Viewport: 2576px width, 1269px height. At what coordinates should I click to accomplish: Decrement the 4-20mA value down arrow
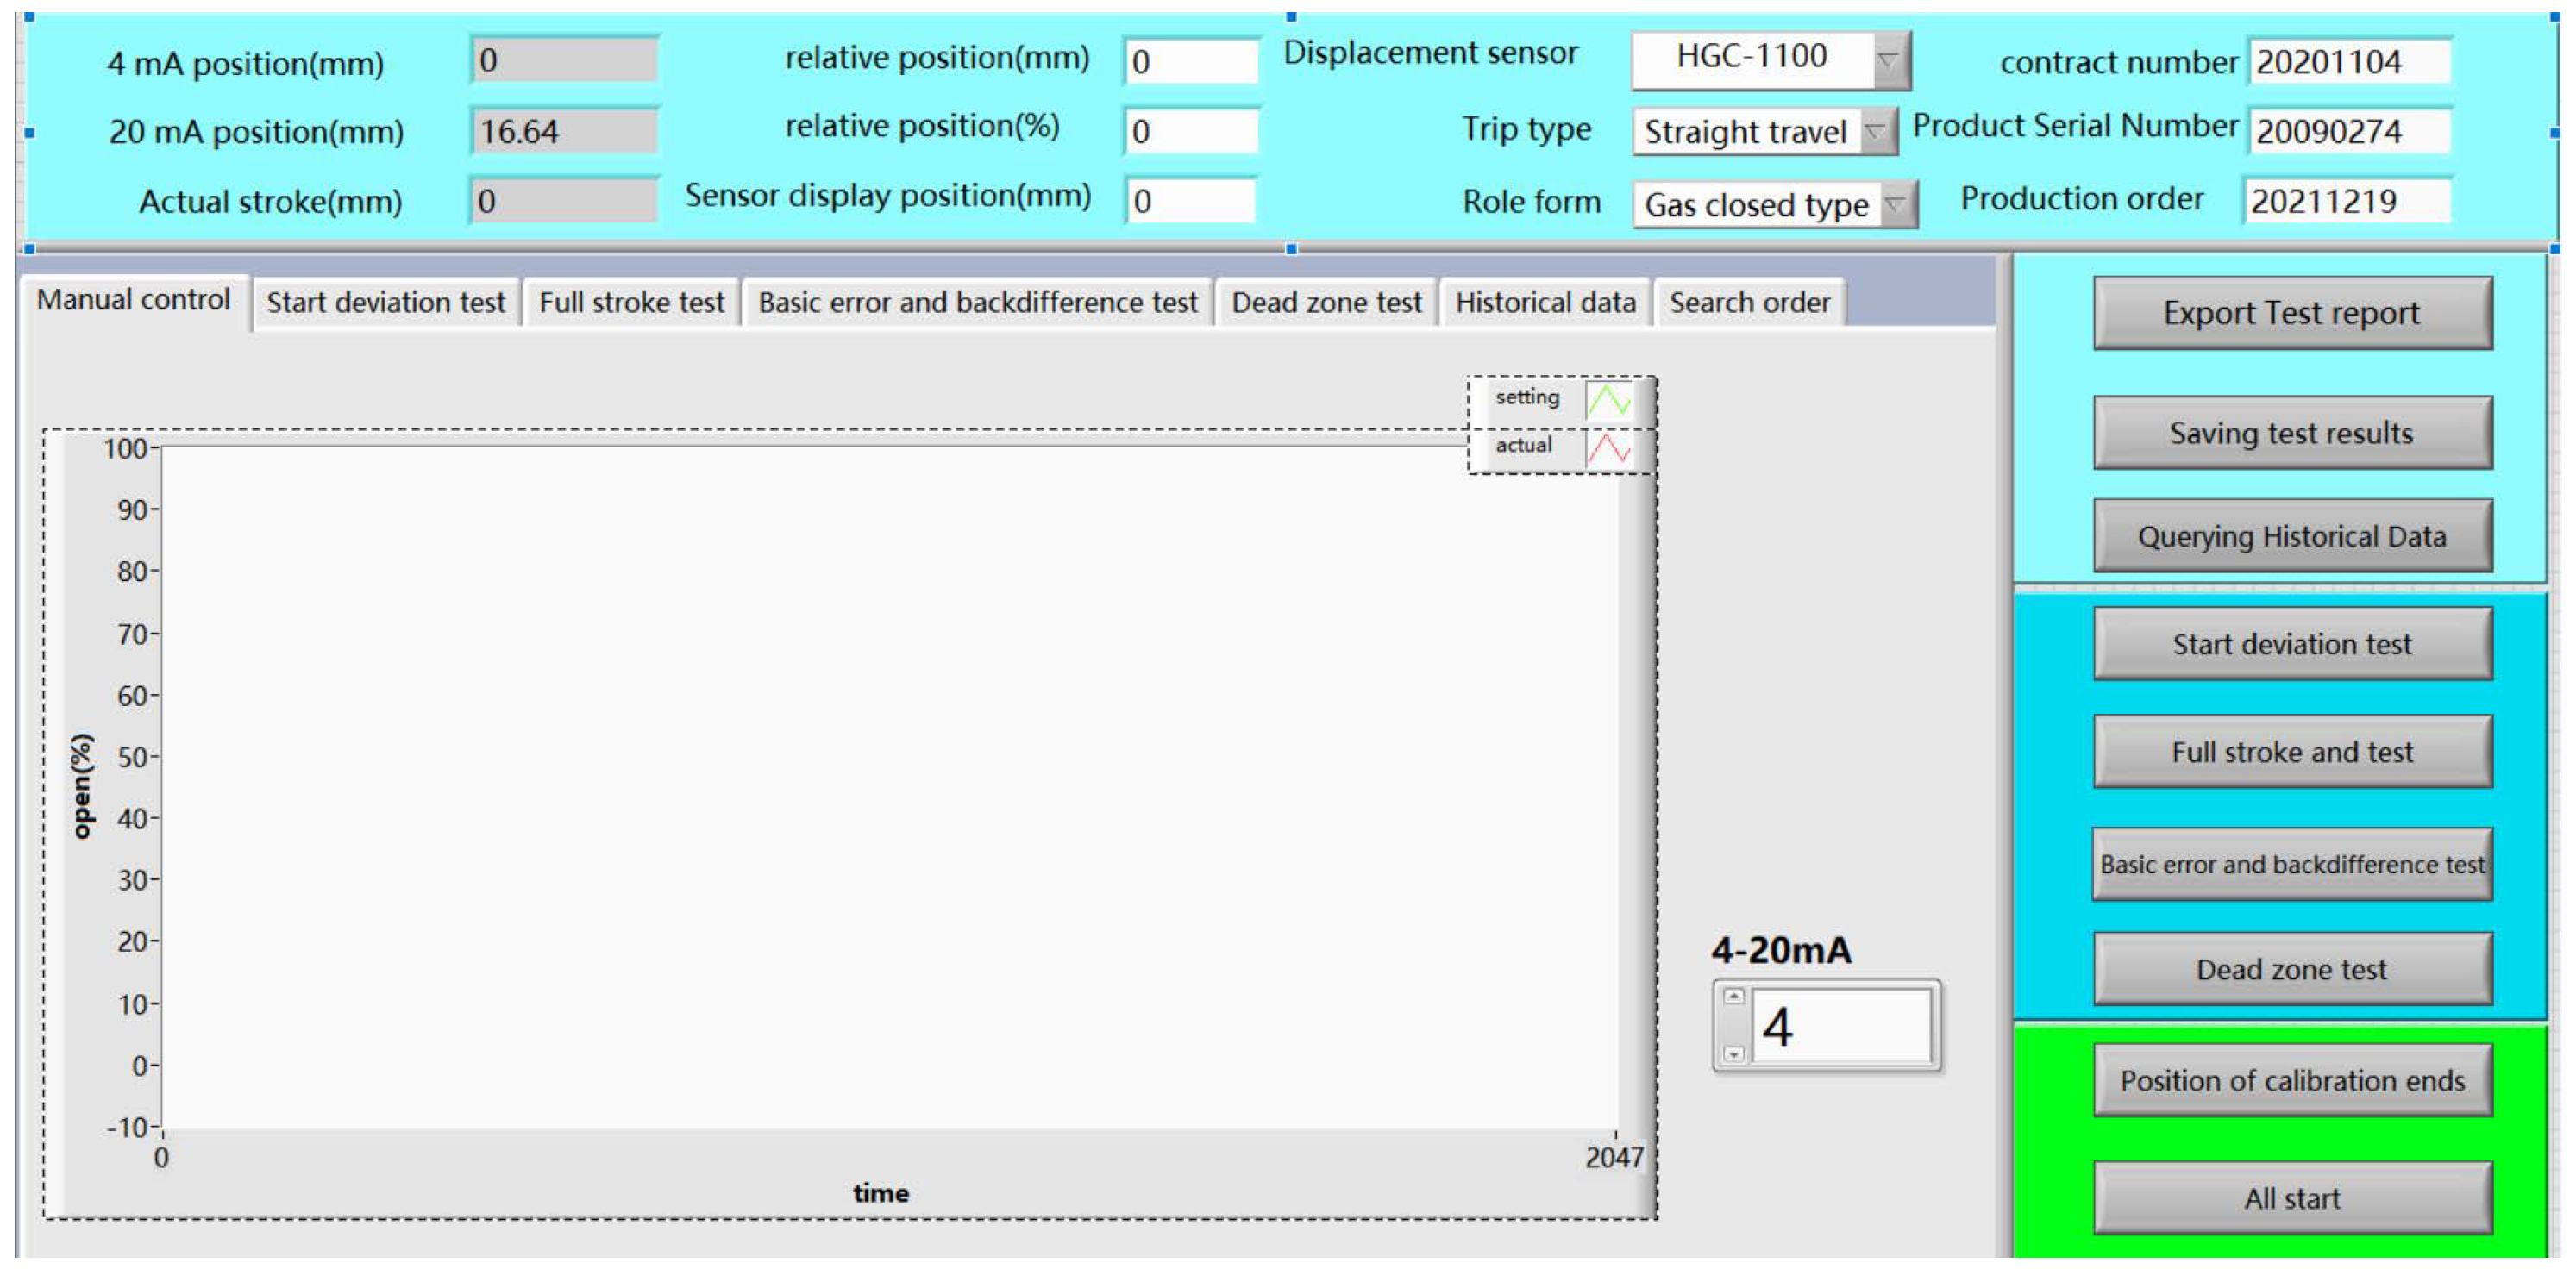[x=1734, y=1054]
